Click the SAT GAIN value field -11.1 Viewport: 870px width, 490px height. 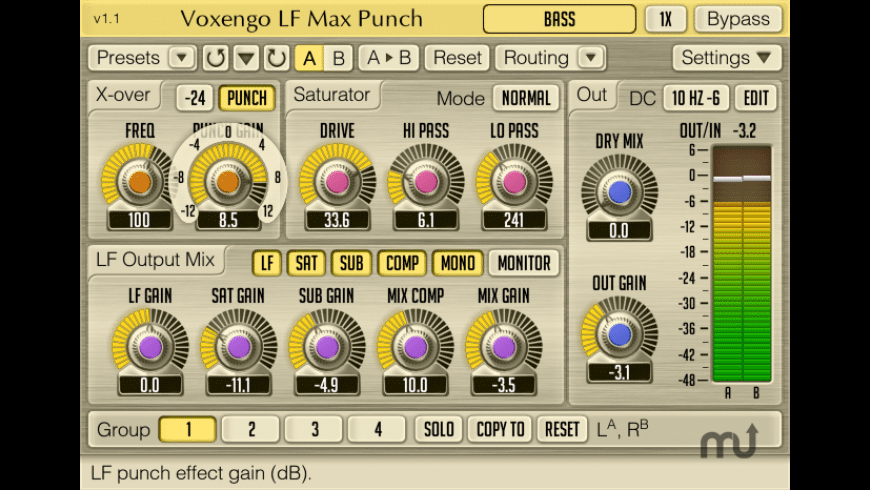tap(239, 385)
